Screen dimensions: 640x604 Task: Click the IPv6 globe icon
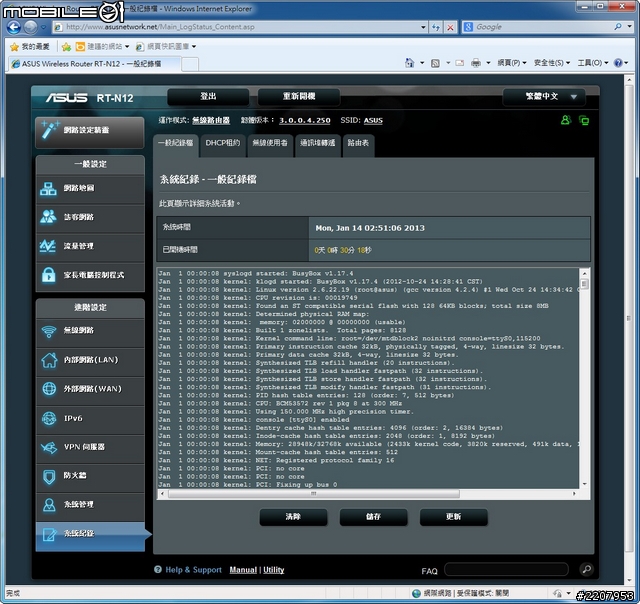point(49,418)
